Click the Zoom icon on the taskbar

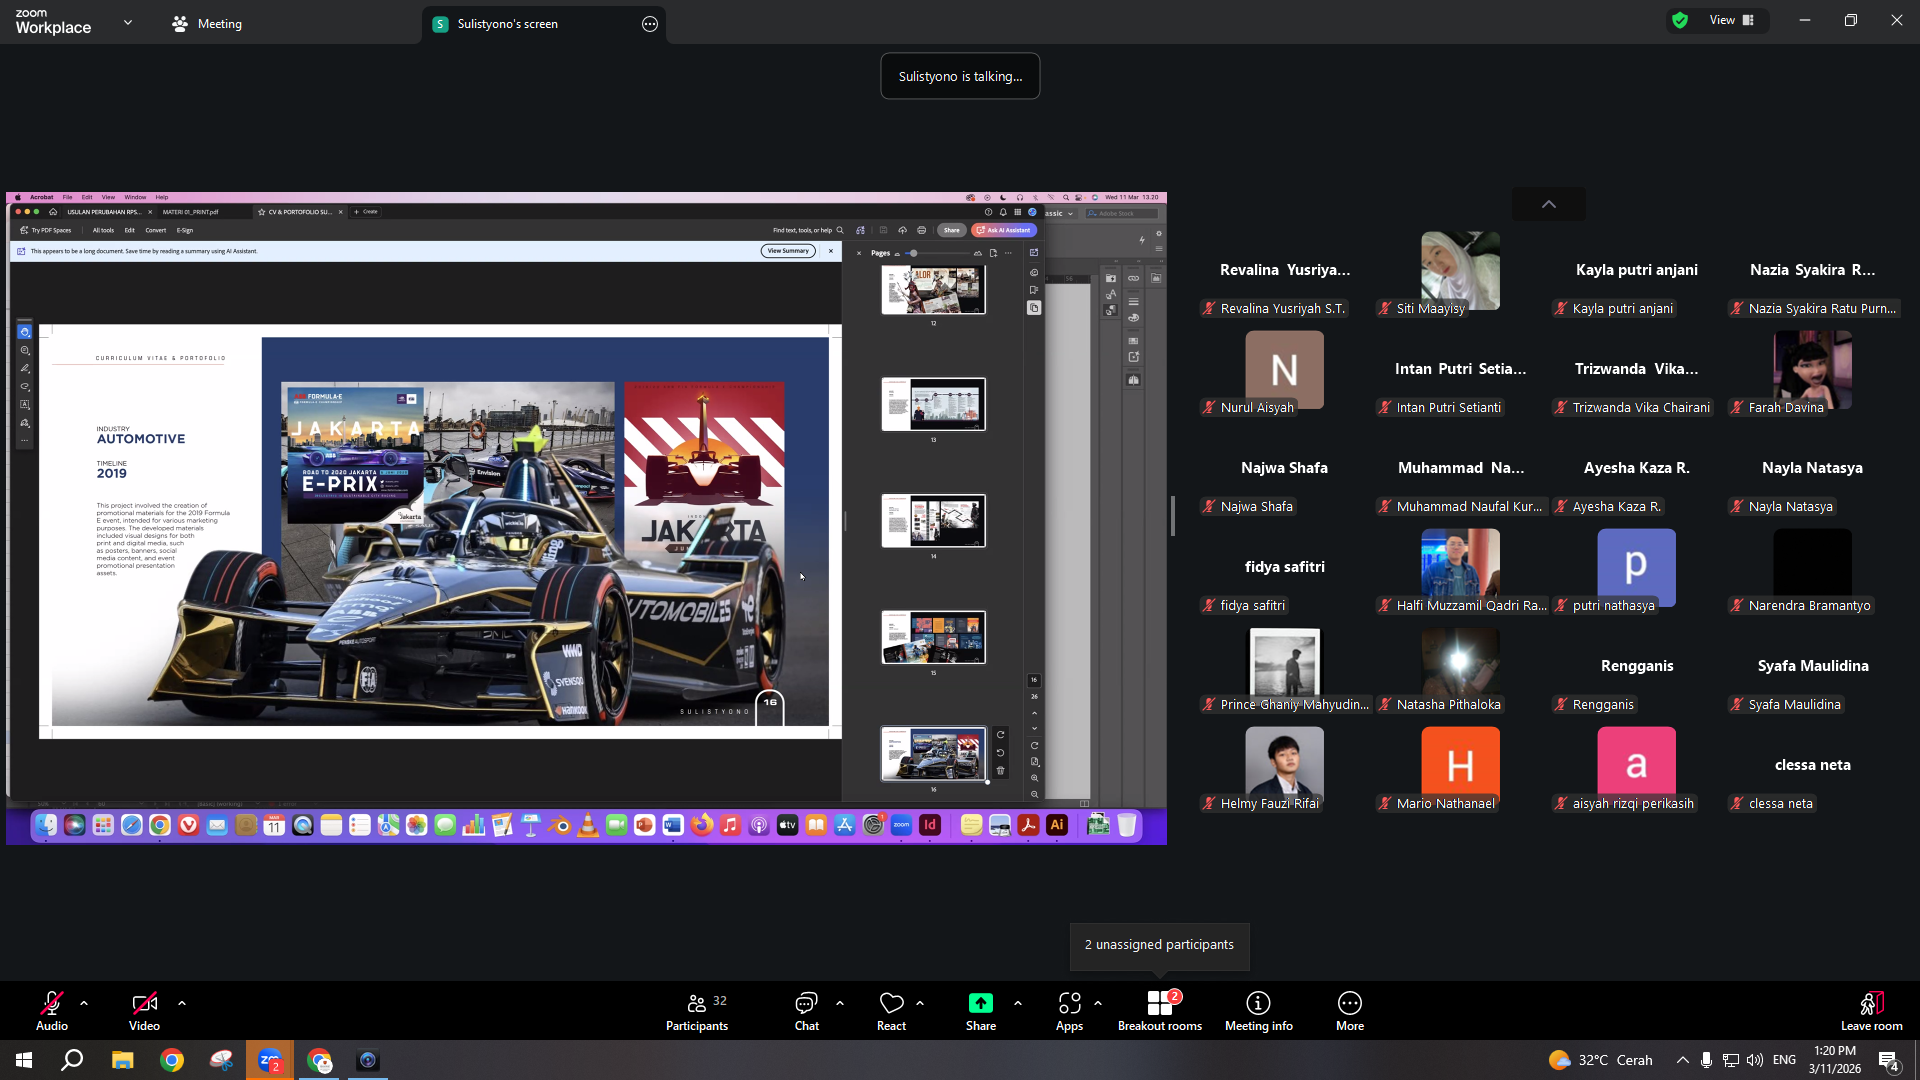pyautogui.click(x=270, y=1060)
